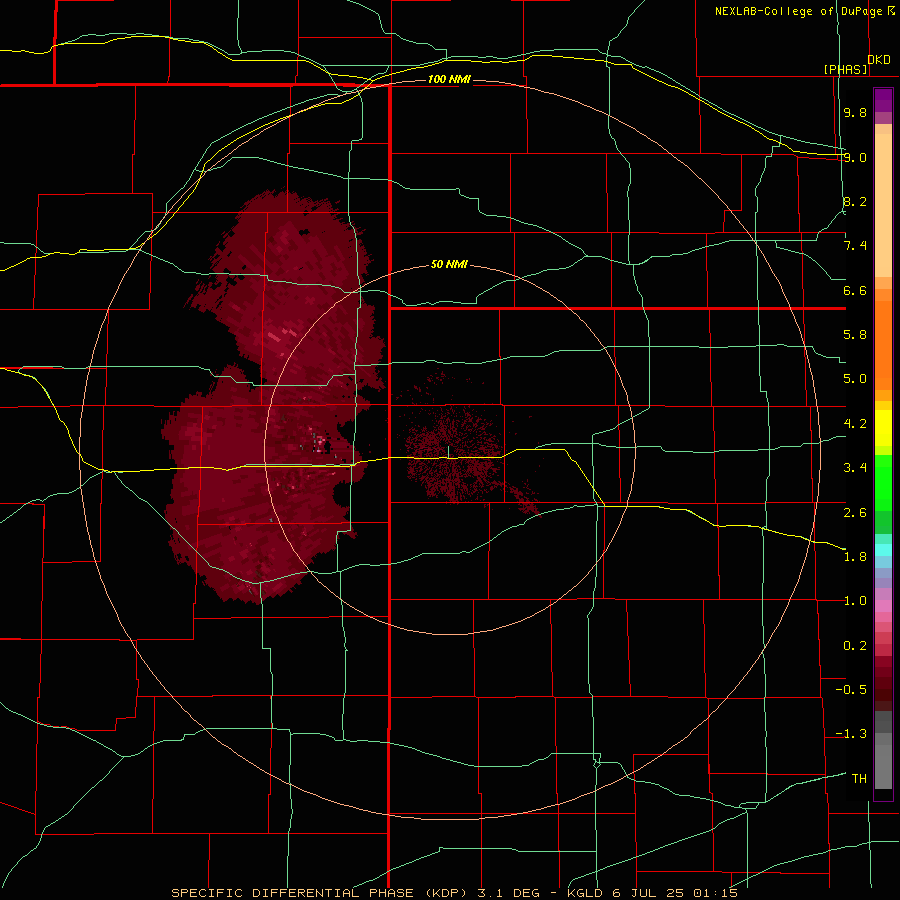Click the 7.4 value on the color scale
900x900 pixels.
855,246
